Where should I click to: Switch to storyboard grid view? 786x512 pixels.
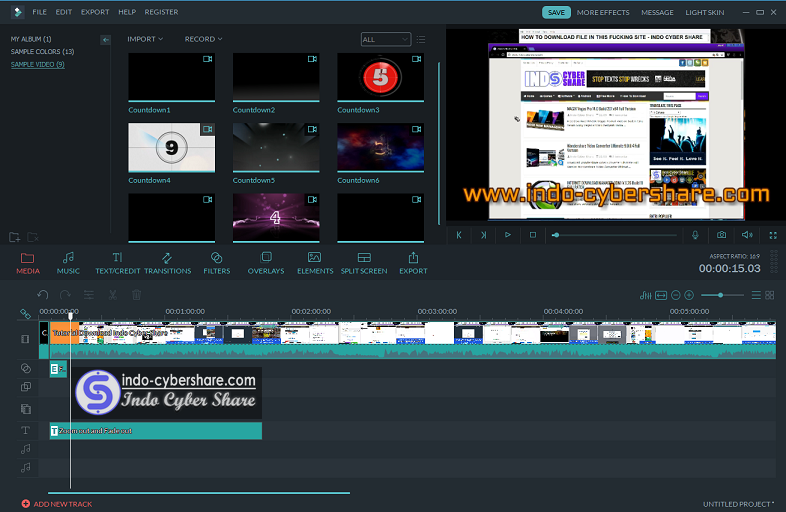770,295
